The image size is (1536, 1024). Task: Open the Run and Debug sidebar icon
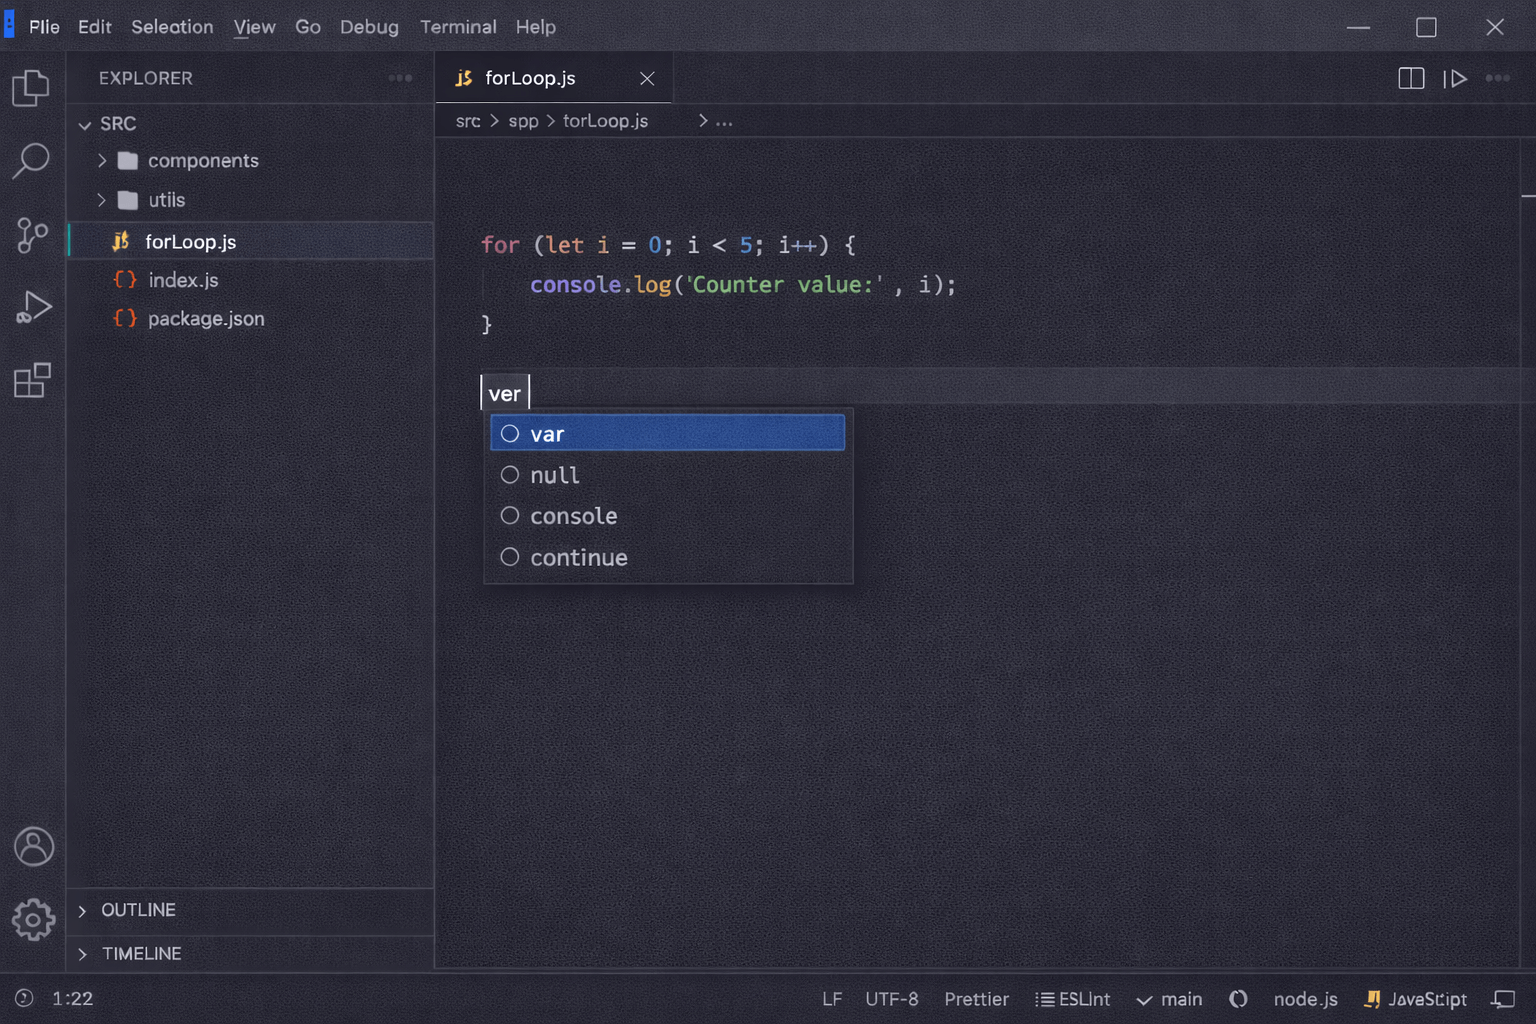(33, 307)
